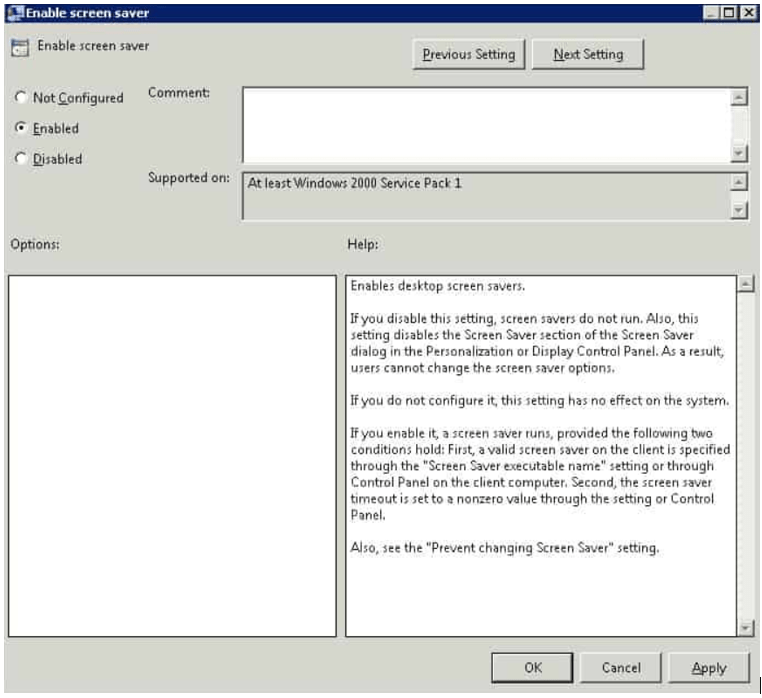This screenshot has height=698, width=762.
Task: Click the 'Options:' label
Action: tap(35, 244)
